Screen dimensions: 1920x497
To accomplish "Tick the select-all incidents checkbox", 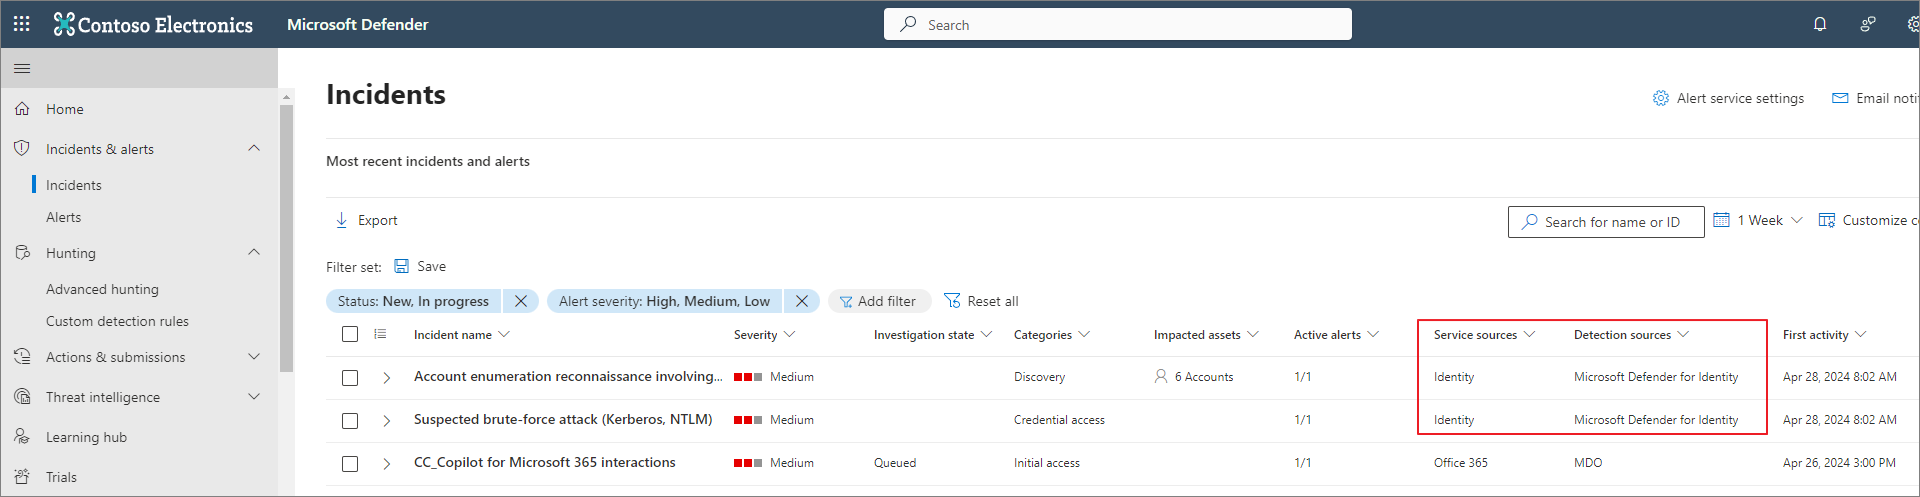I will [350, 334].
